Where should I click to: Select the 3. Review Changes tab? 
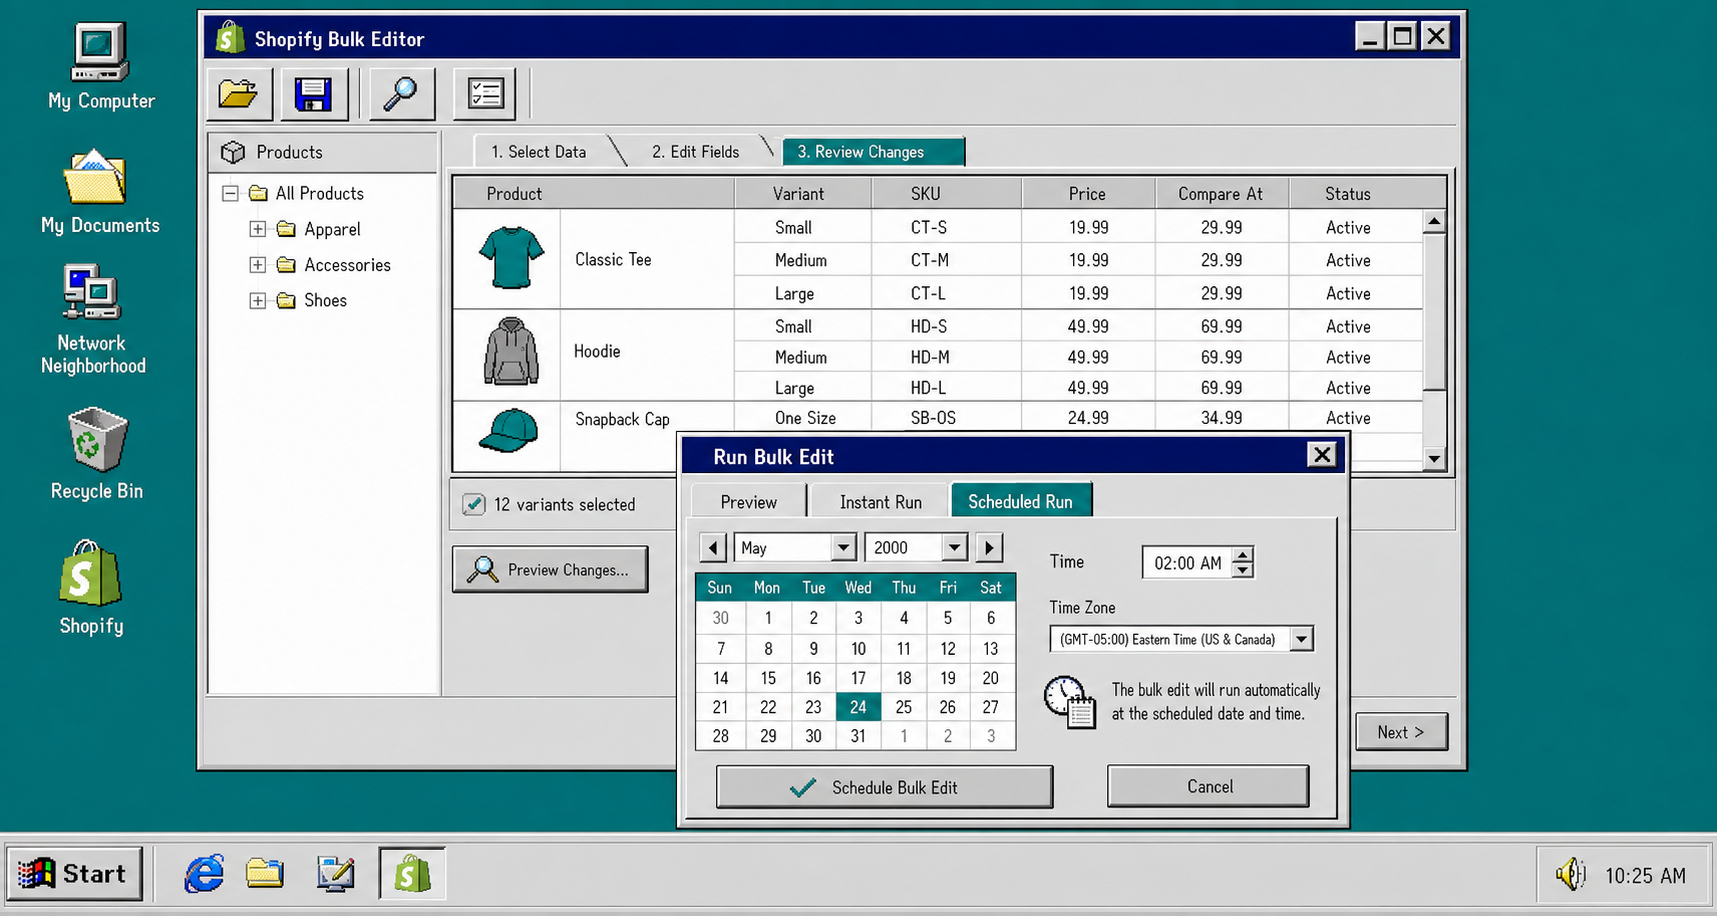click(872, 152)
